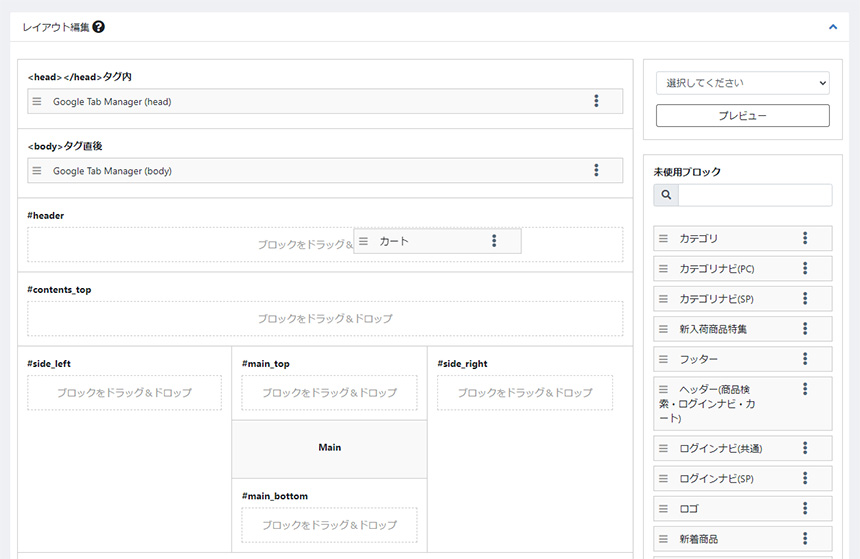Click the プレビュー button
Screen dimensions: 860x559
point(742,116)
